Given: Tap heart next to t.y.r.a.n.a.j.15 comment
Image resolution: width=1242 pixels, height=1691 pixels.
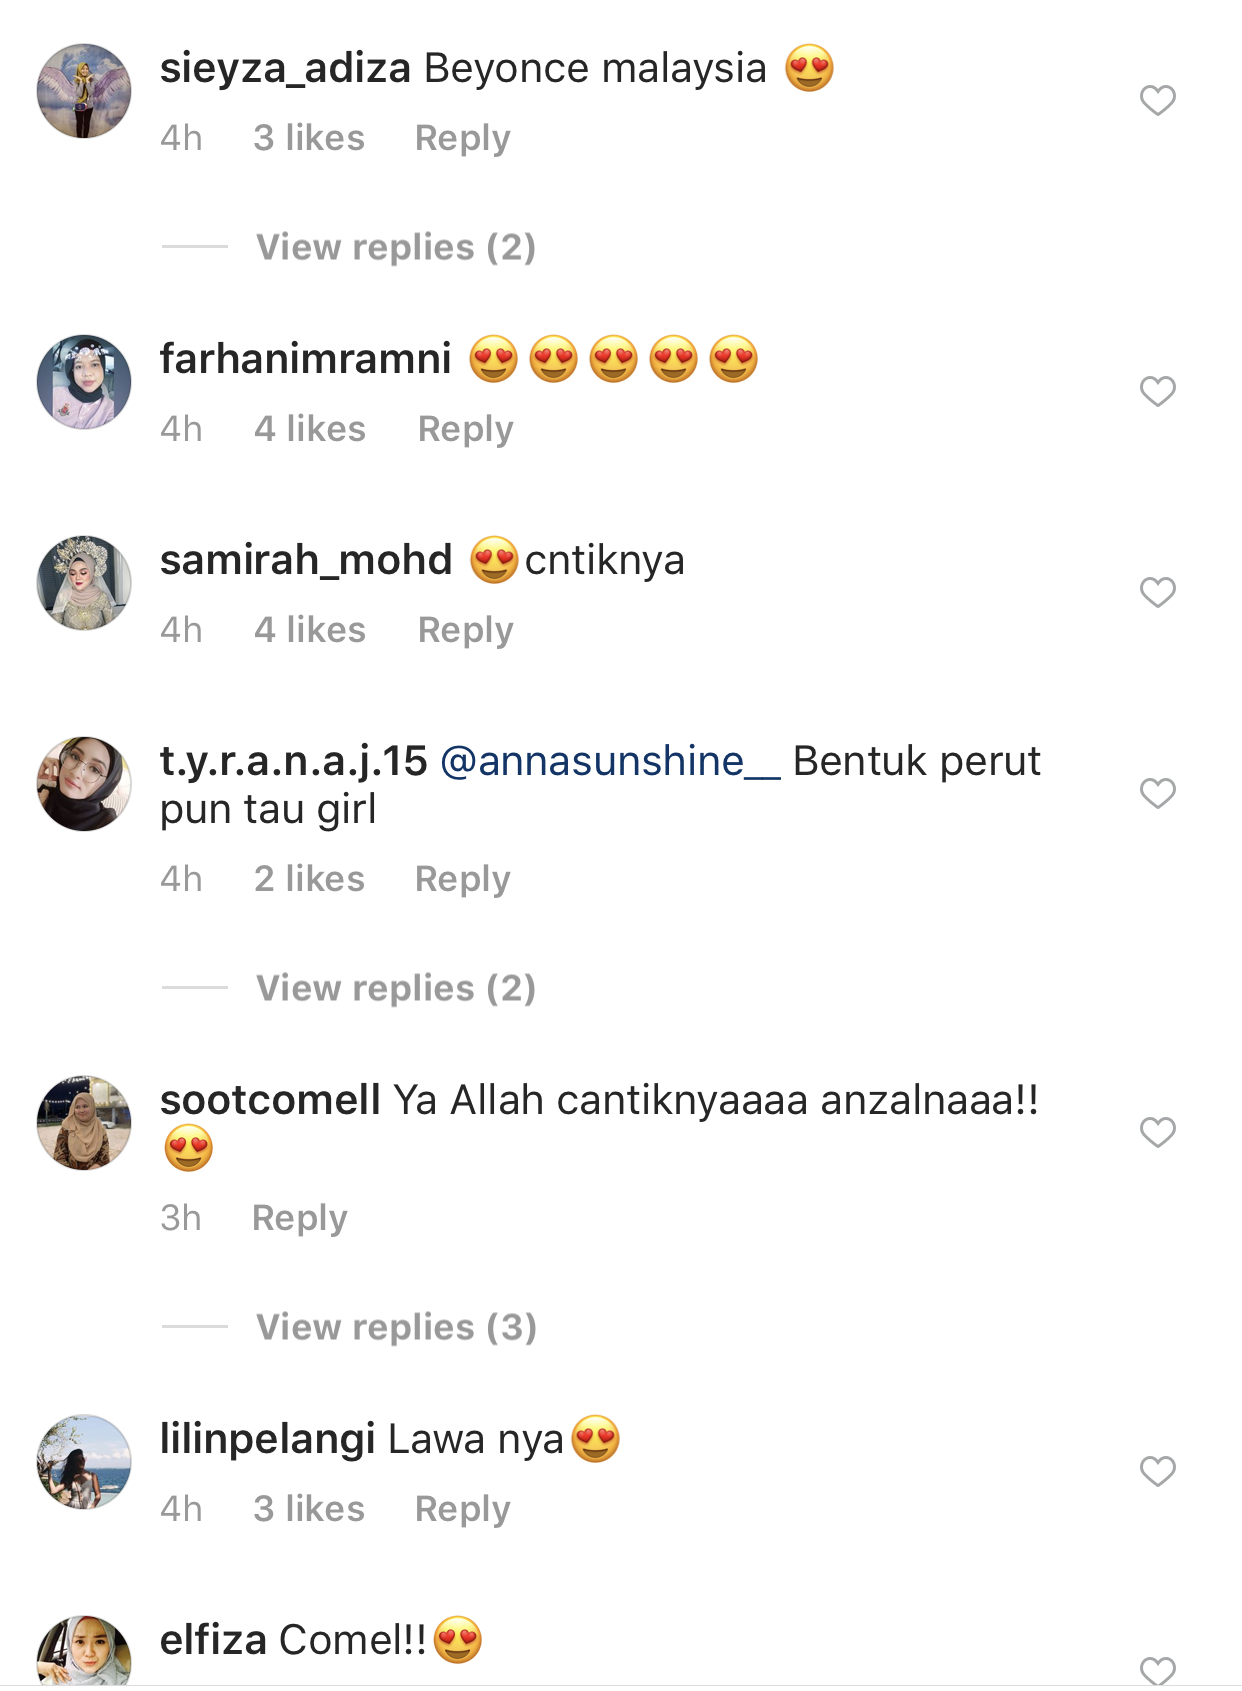Looking at the screenshot, I should pos(1157,793).
